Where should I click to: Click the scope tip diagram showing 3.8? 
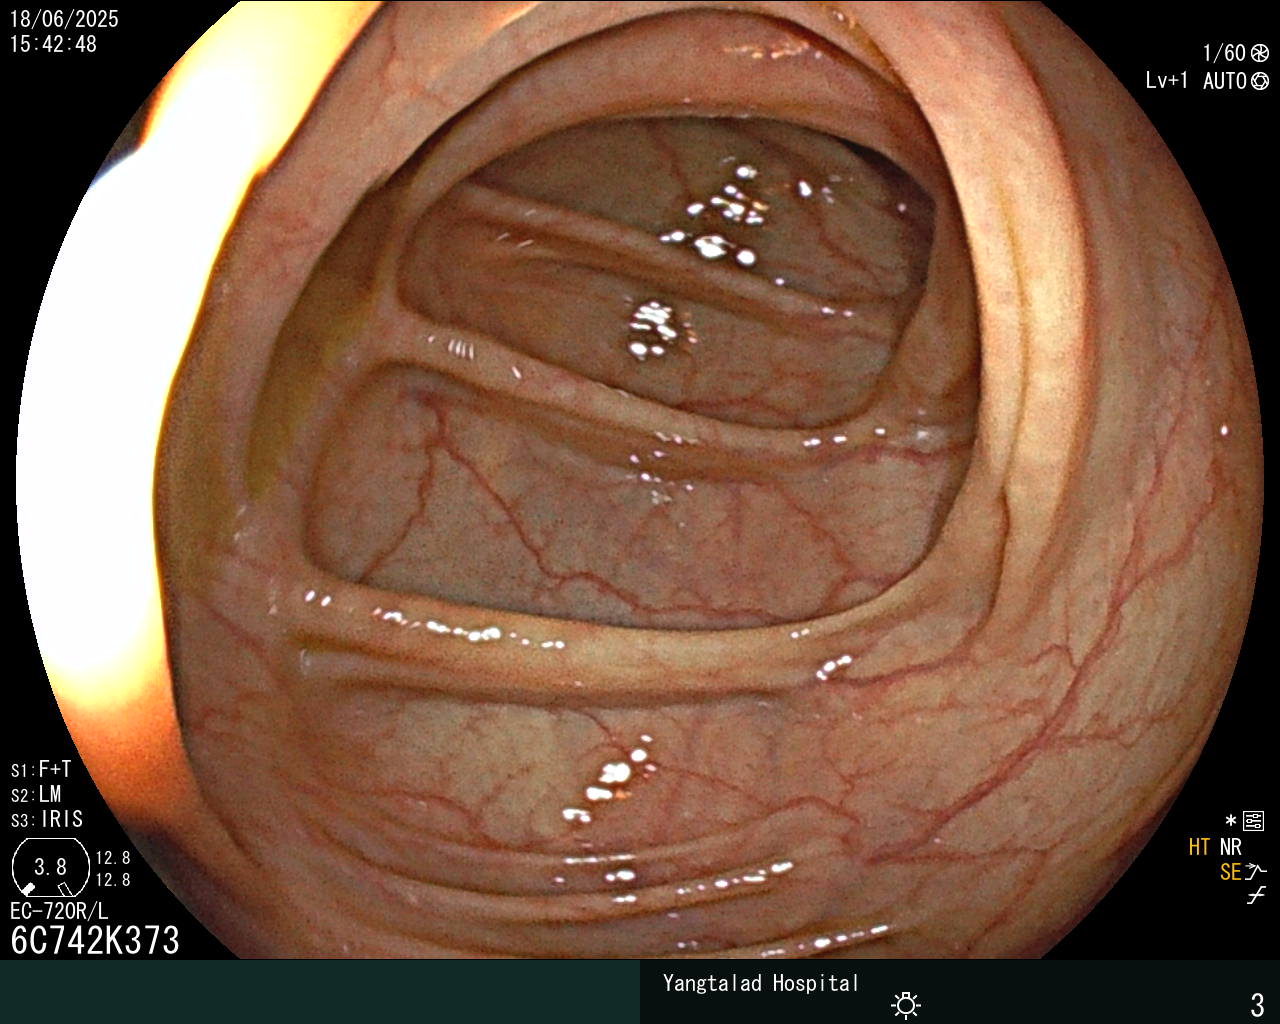pyautogui.click(x=50, y=867)
